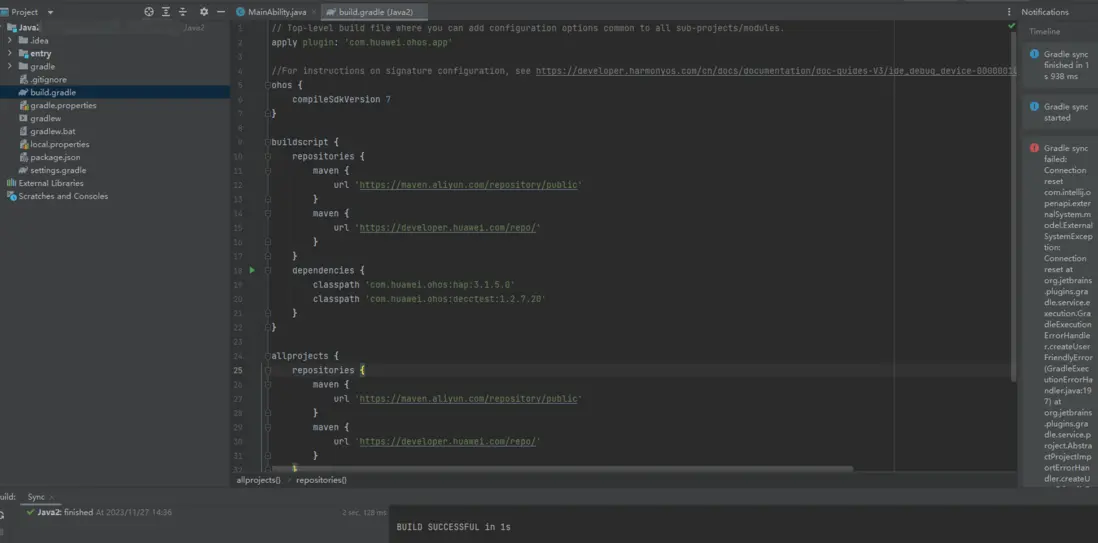Select the Java2: finished build result row
Image resolution: width=1098 pixels, height=543 pixels.
pos(195,512)
